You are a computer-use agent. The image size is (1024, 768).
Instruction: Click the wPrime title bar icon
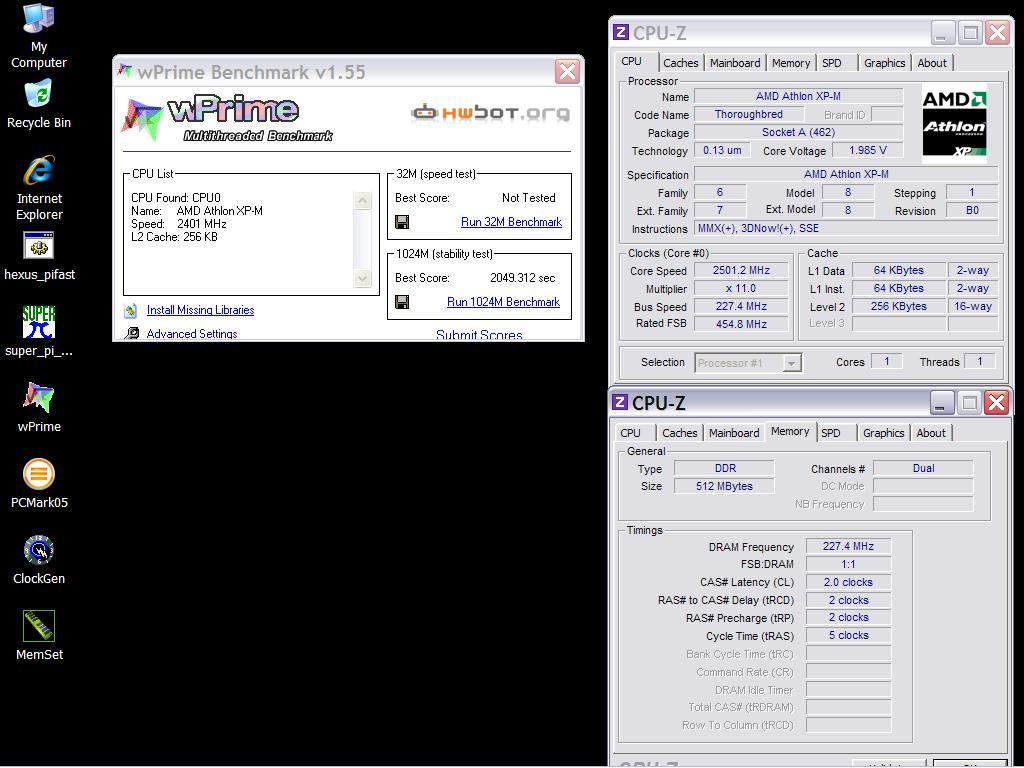[124, 71]
